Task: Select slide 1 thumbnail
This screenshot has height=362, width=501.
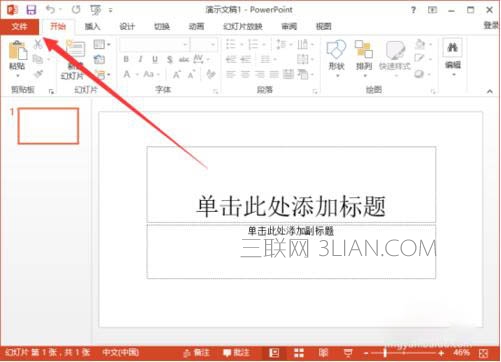Action: point(48,126)
